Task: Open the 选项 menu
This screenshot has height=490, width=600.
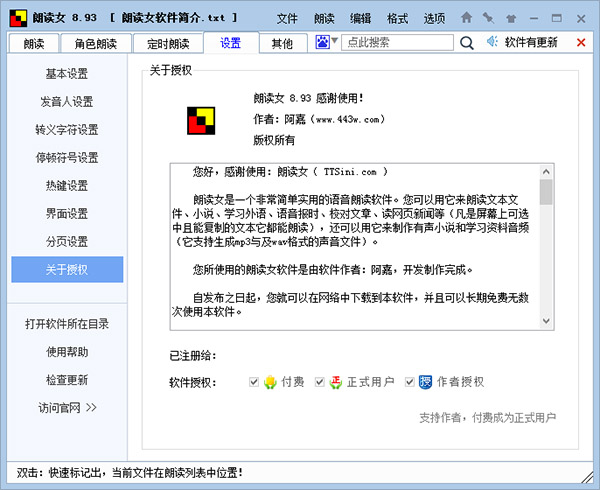Action: pyautogui.click(x=434, y=18)
